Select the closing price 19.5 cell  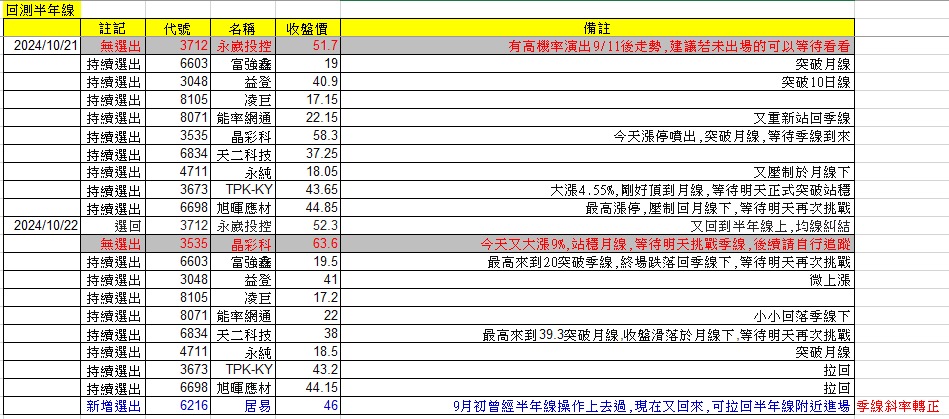point(308,262)
